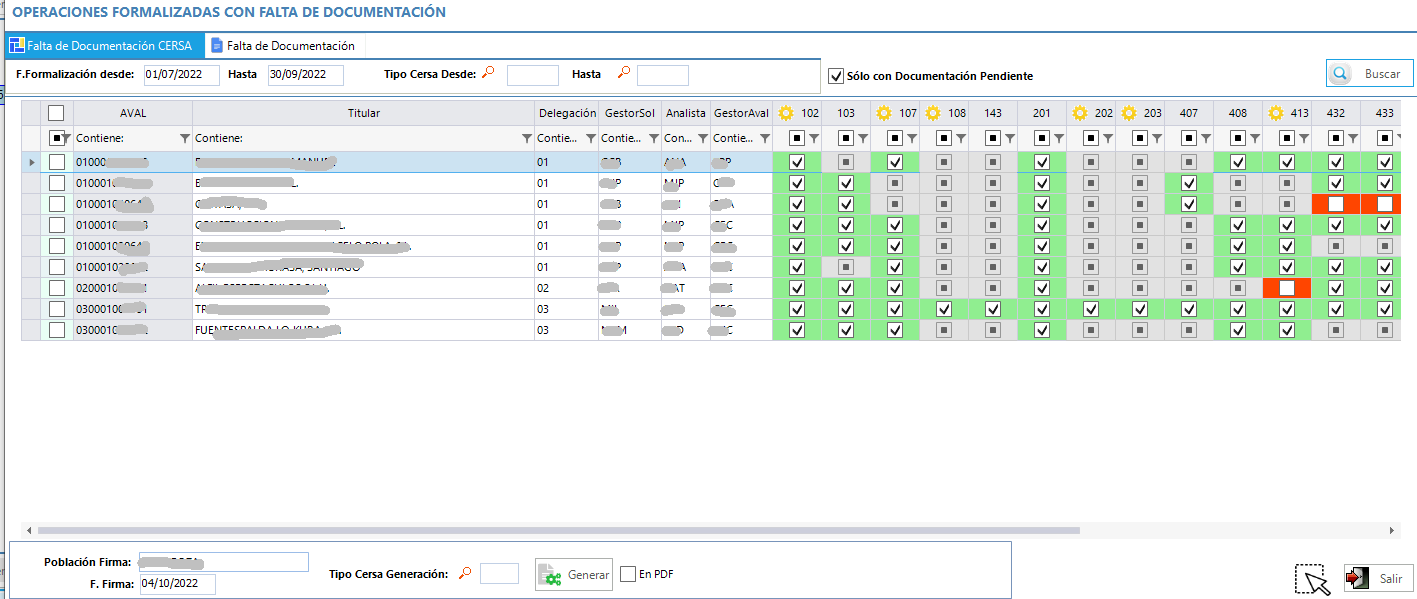Open the AVAL column filter funnel

pyautogui.click(x=184, y=138)
